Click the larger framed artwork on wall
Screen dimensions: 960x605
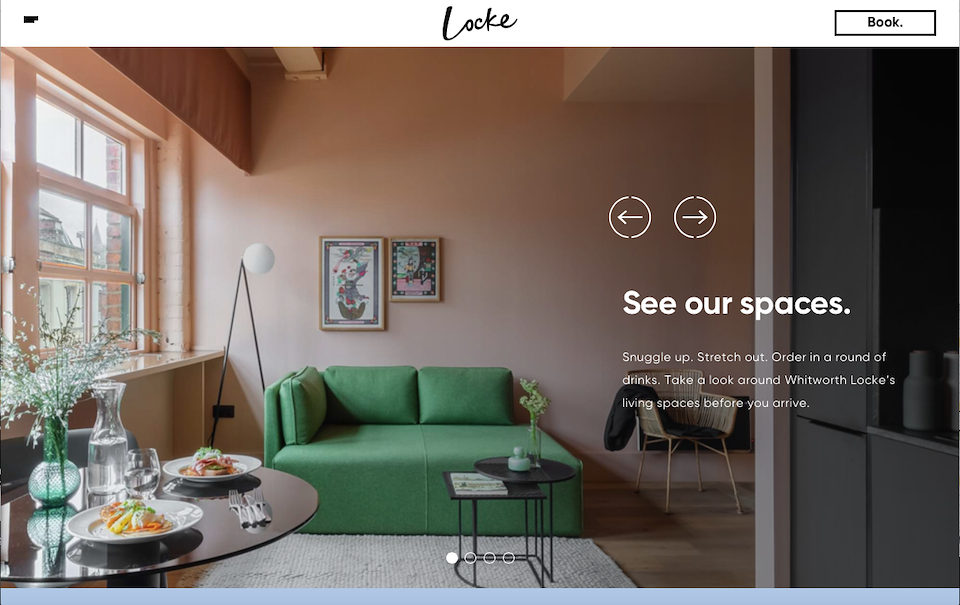pyautogui.click(x=353, y=284)
